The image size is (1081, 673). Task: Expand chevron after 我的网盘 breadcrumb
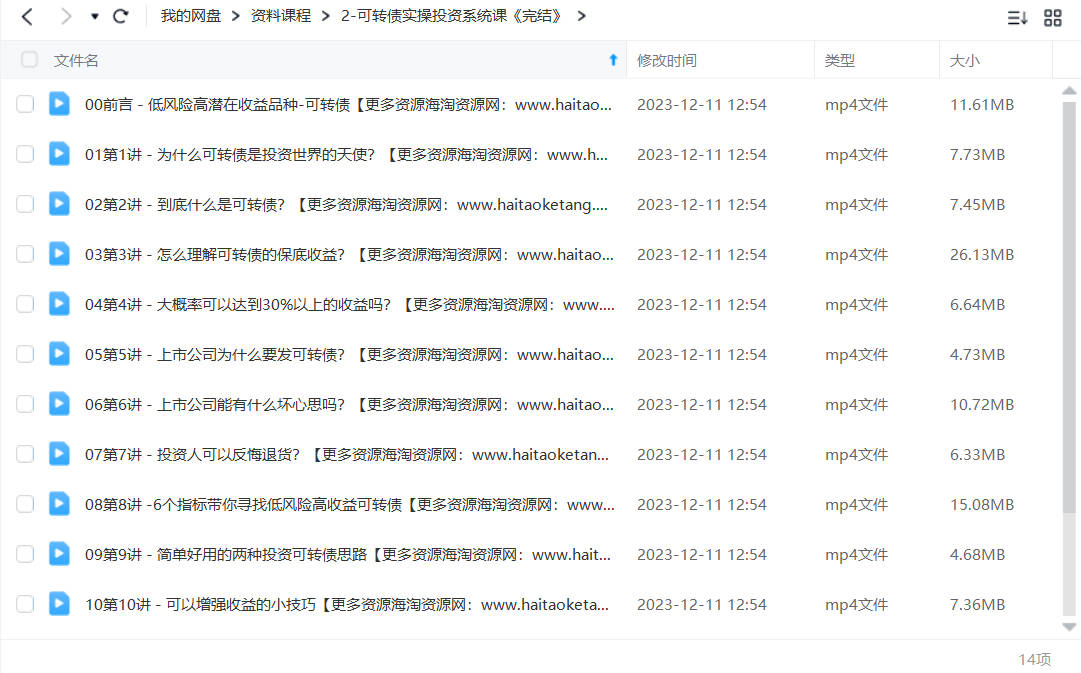236,17
